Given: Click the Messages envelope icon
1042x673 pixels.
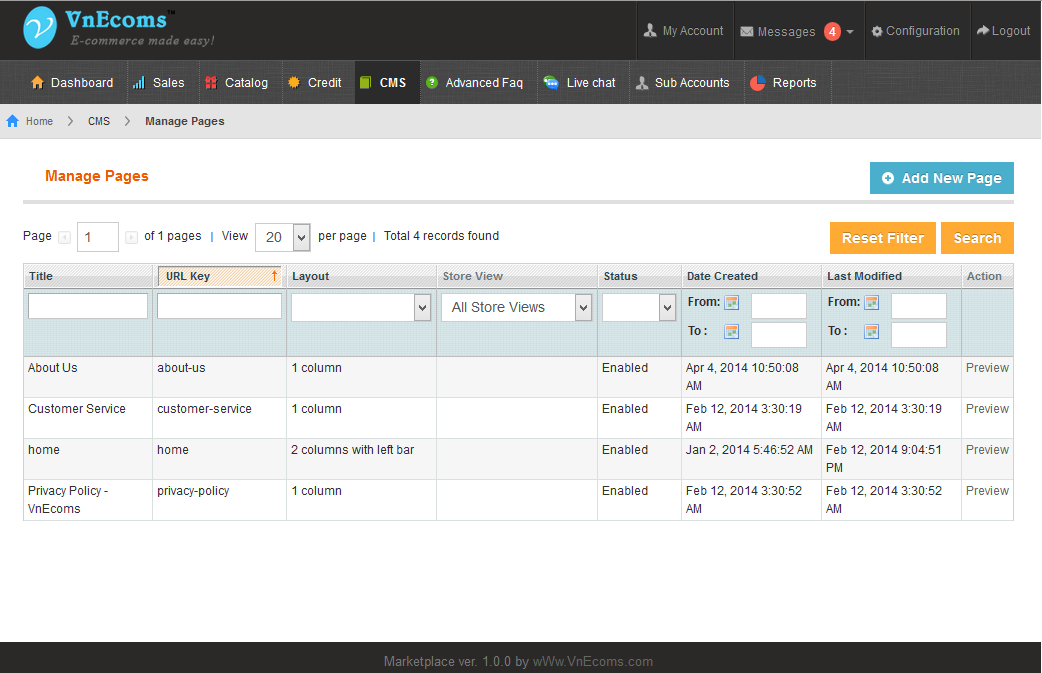Looking at the screenshot, I should pyautogui.click(x=747, y=31).
